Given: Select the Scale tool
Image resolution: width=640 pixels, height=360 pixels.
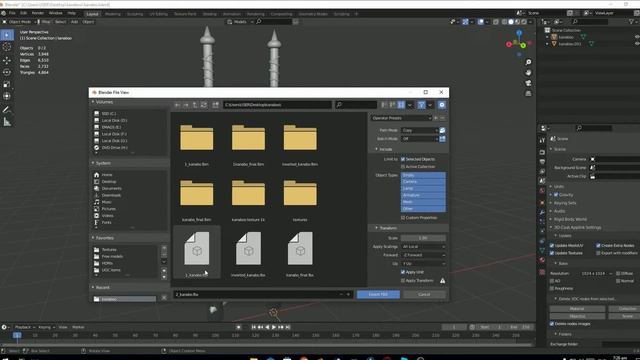Looking at the screenshot, I should point(7,84).
